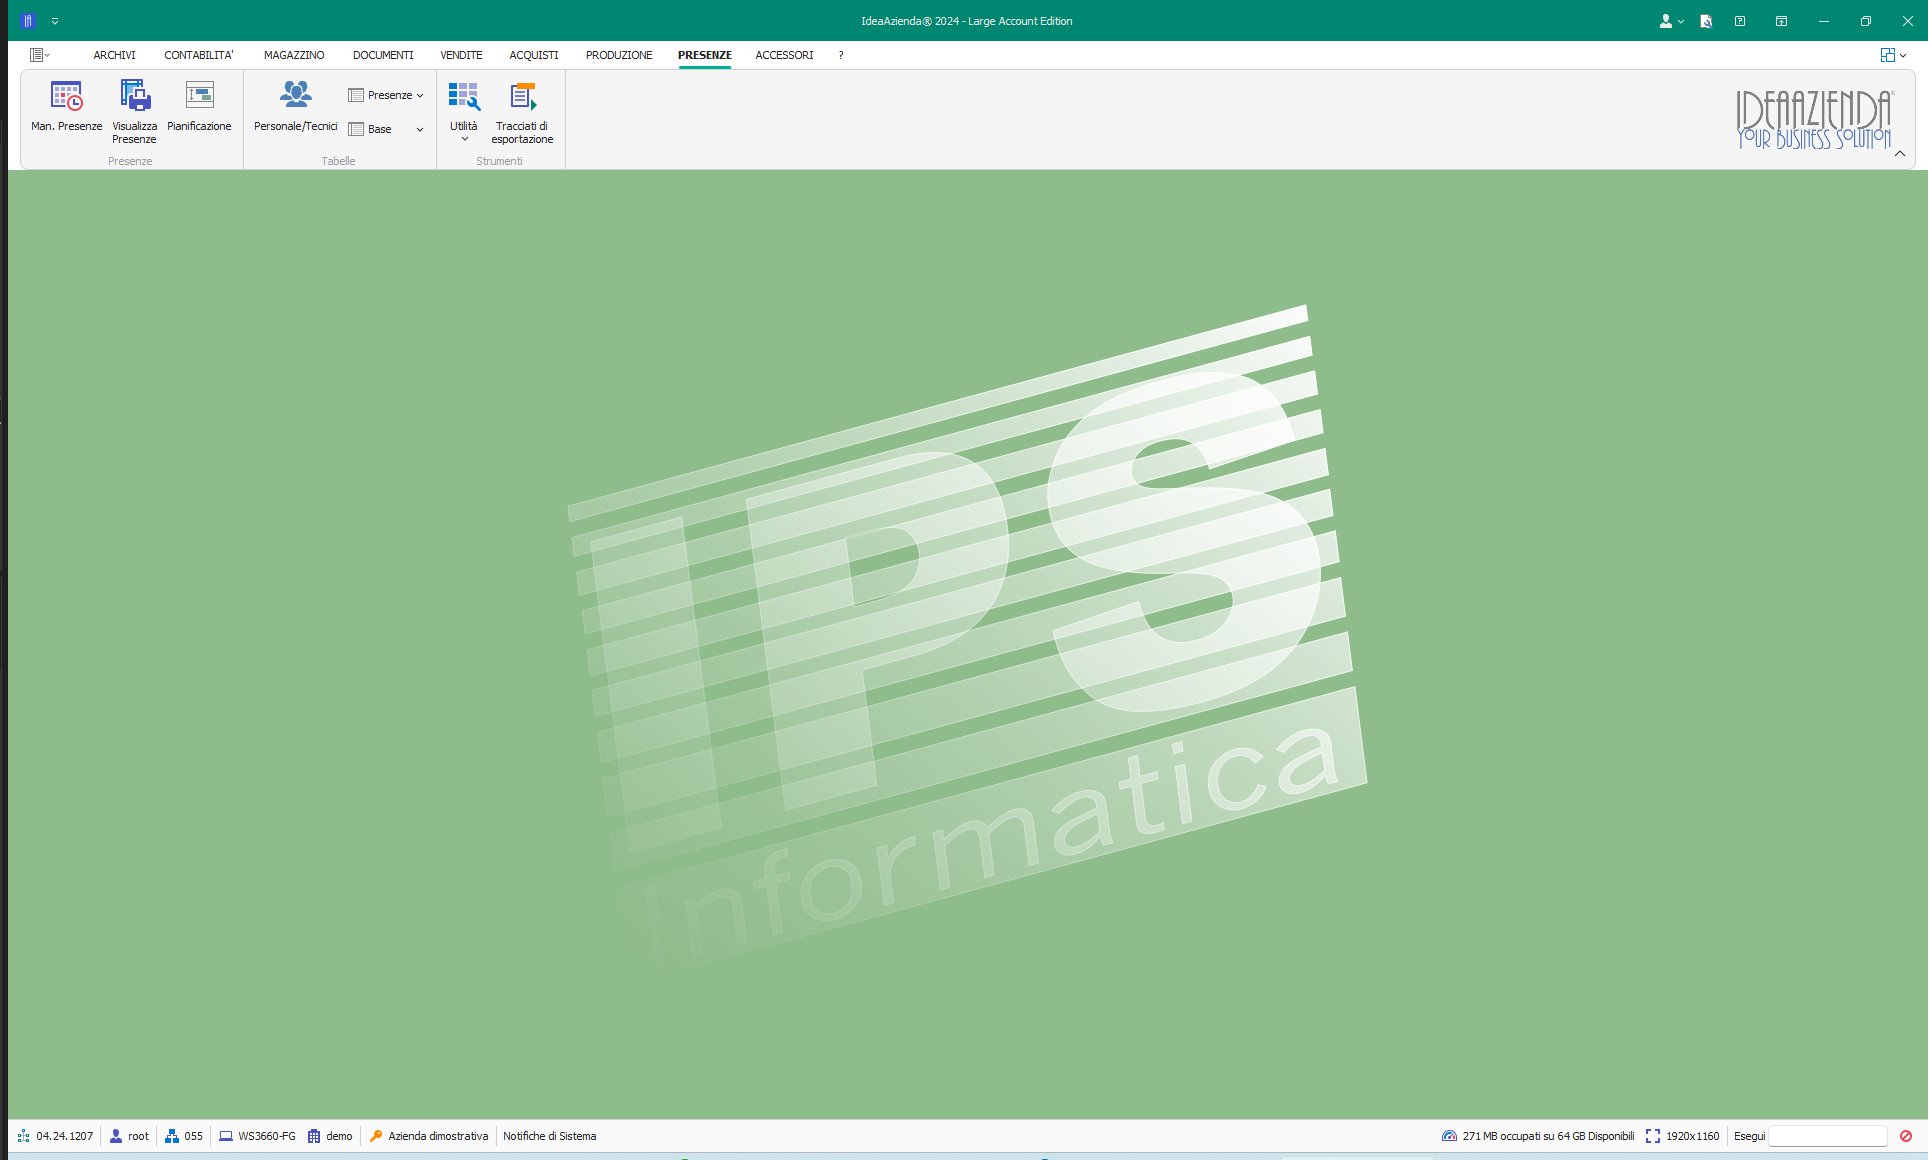Screen dimensions: 1928x1160
Task: Select the ACQUISTI tab
Action: click(534, 55)
